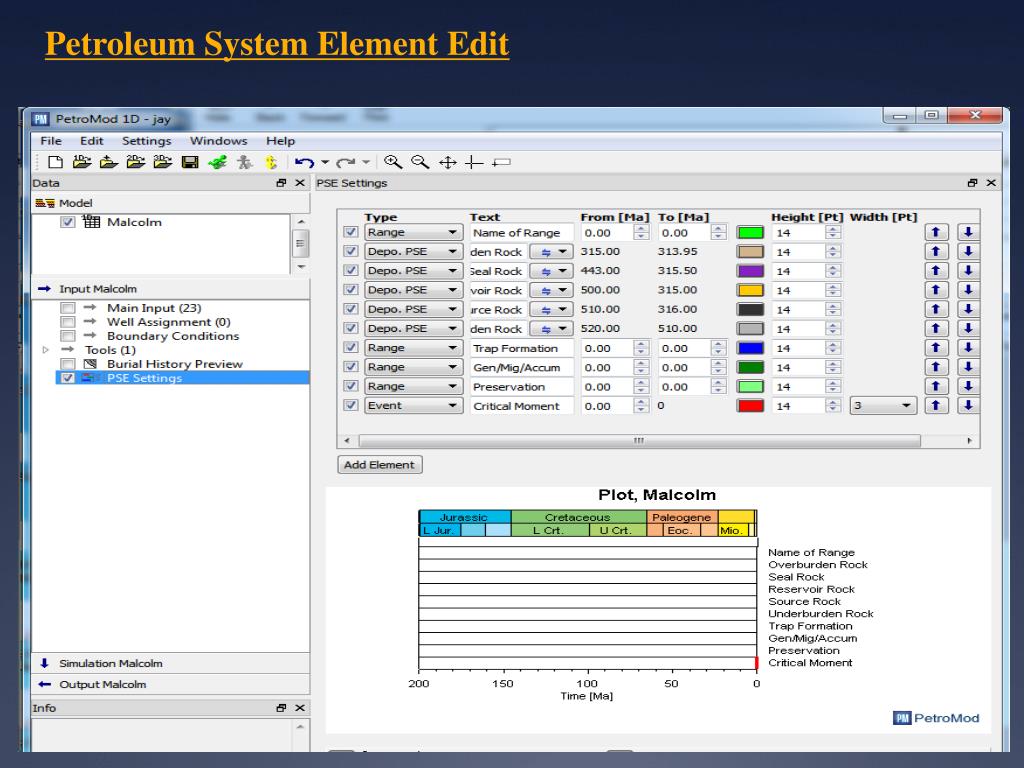The image size is (1024, 768).
Task: Uncheck the PSE Settings tree checkbox
Action: (67, 377)
